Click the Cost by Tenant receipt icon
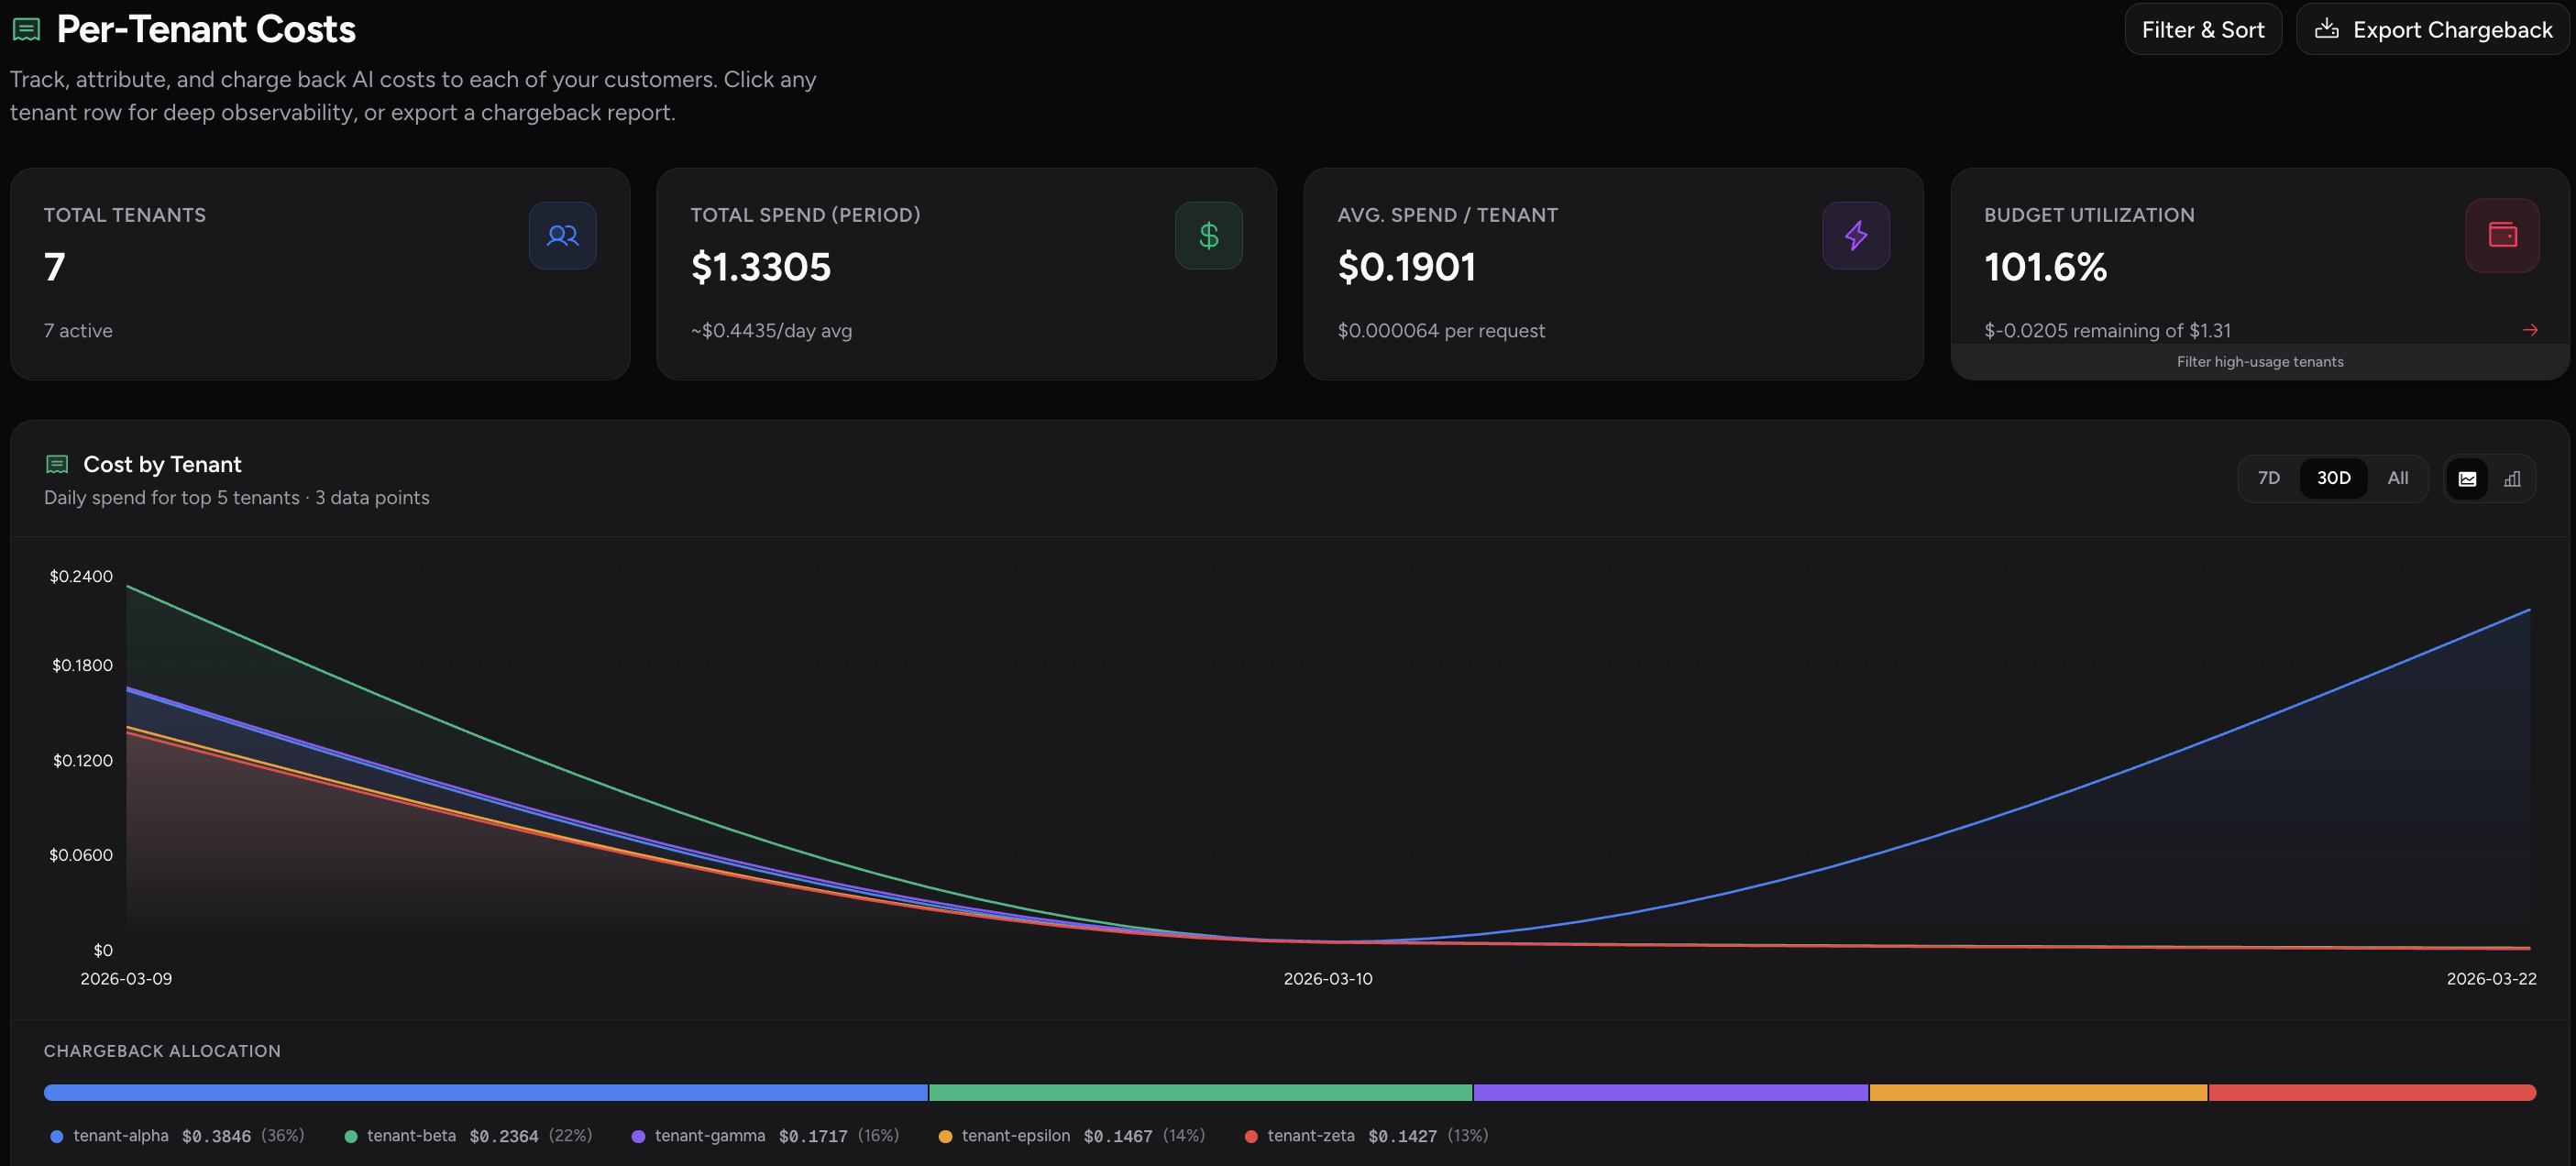The image size is (2576, 1166). [x=57, y=464]
